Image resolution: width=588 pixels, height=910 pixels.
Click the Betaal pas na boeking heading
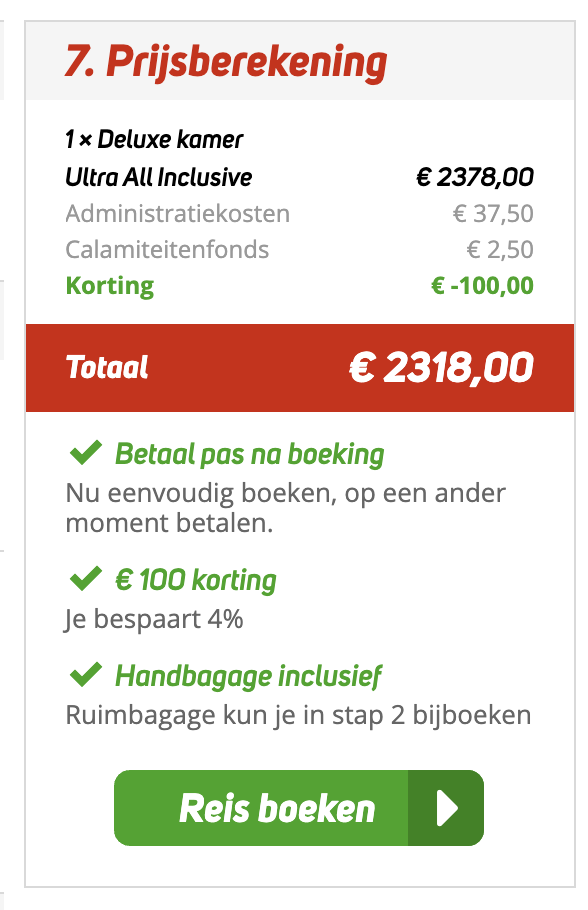tap(250, 454)
